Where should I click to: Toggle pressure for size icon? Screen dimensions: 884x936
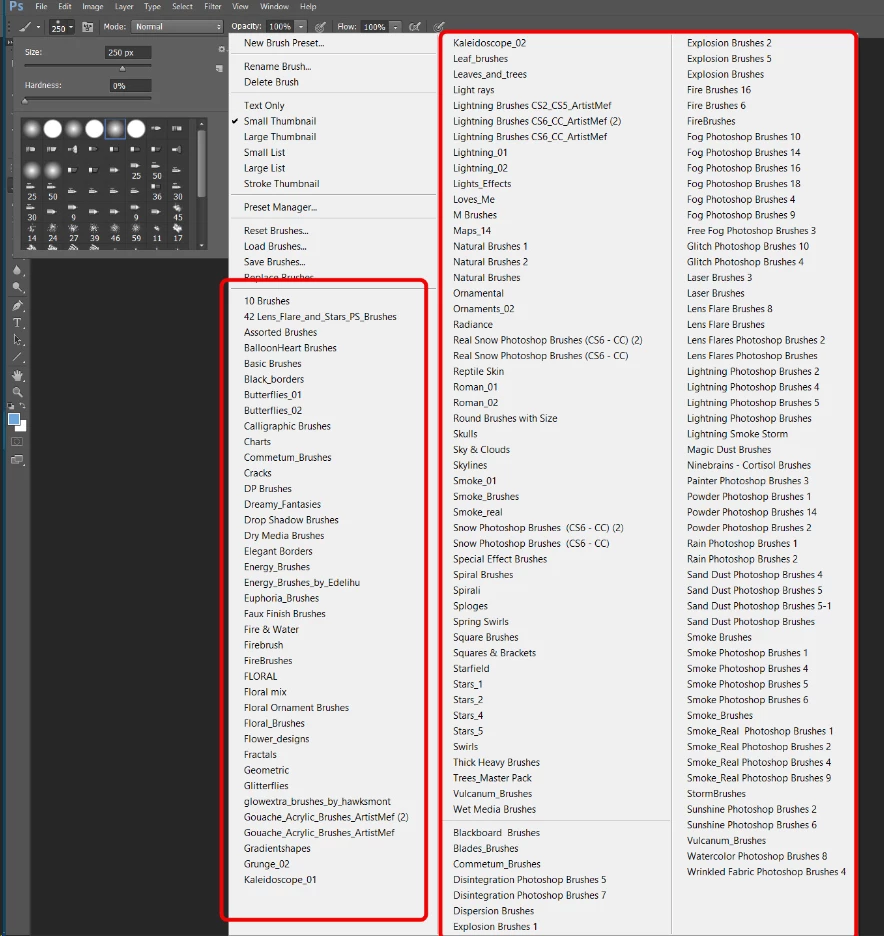pos(439,27)
